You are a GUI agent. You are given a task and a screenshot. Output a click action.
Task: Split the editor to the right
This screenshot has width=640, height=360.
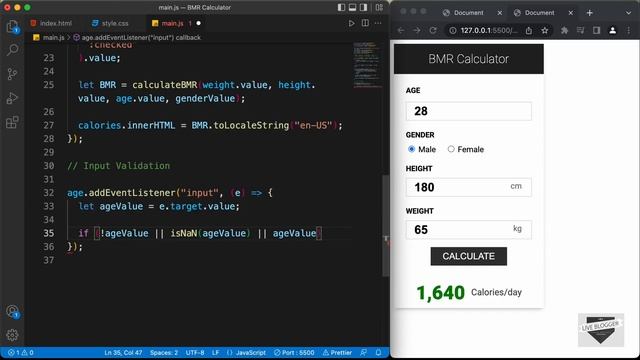point(365,23)
